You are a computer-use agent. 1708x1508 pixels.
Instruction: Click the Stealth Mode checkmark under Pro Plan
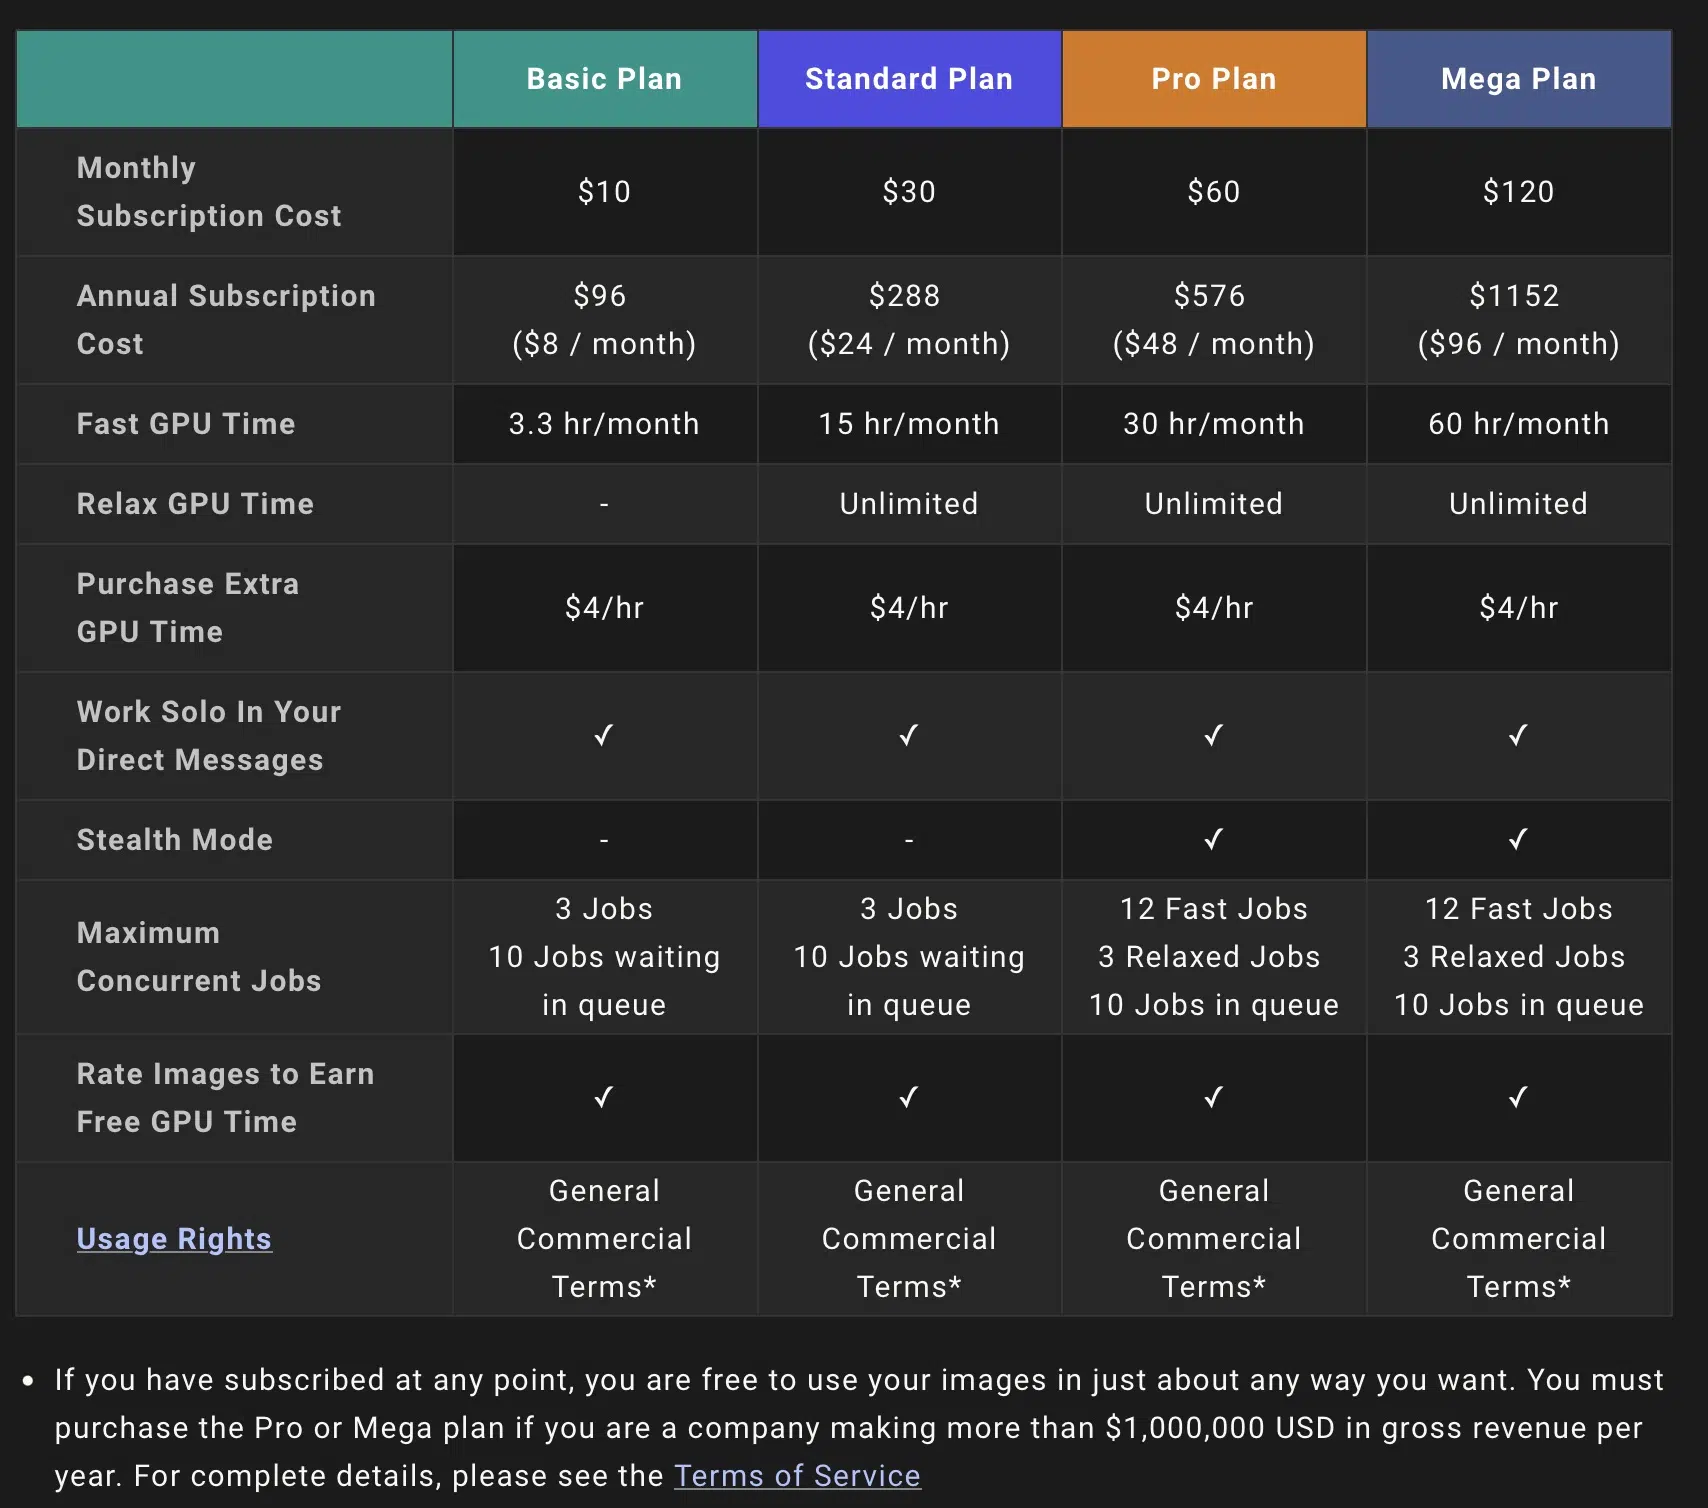[x=1213, y=840]
